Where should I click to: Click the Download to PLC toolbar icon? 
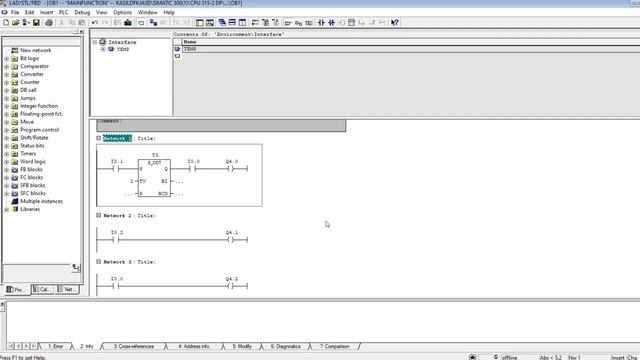click(x=128, y=22)
